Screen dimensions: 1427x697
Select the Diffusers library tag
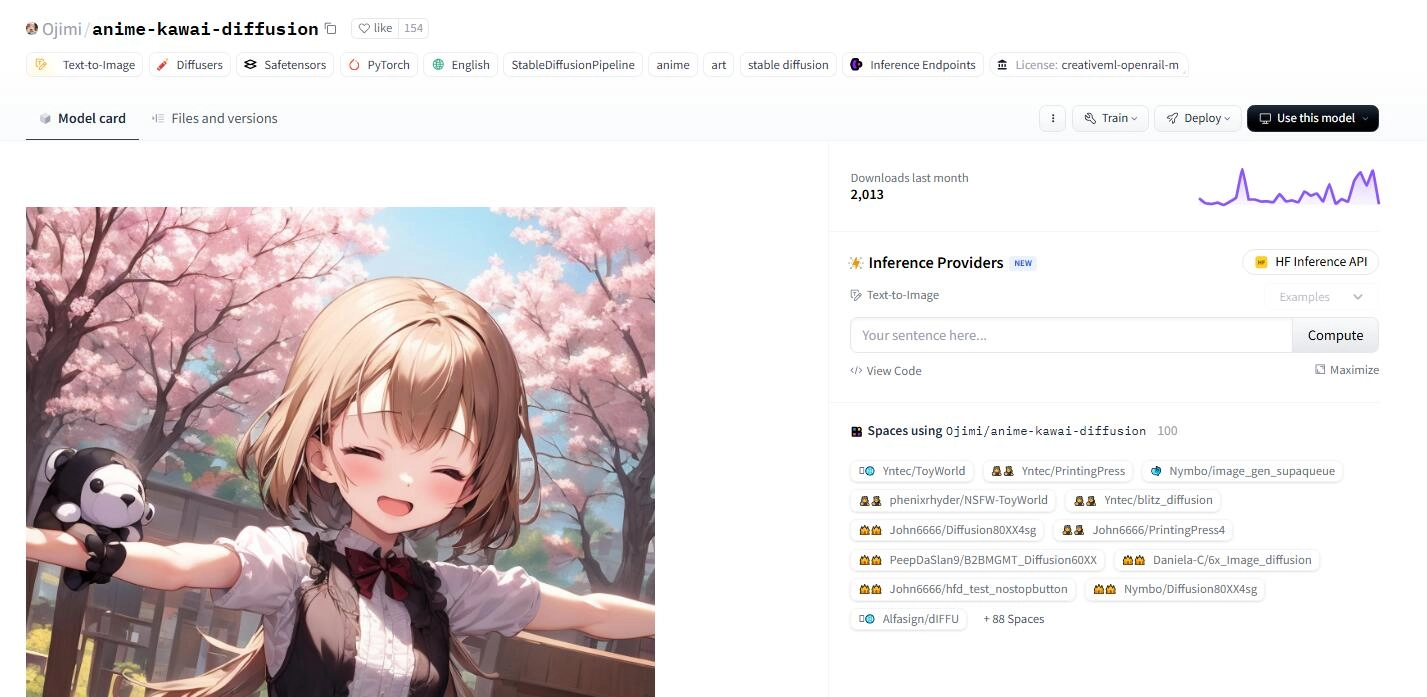coord(190,65)
